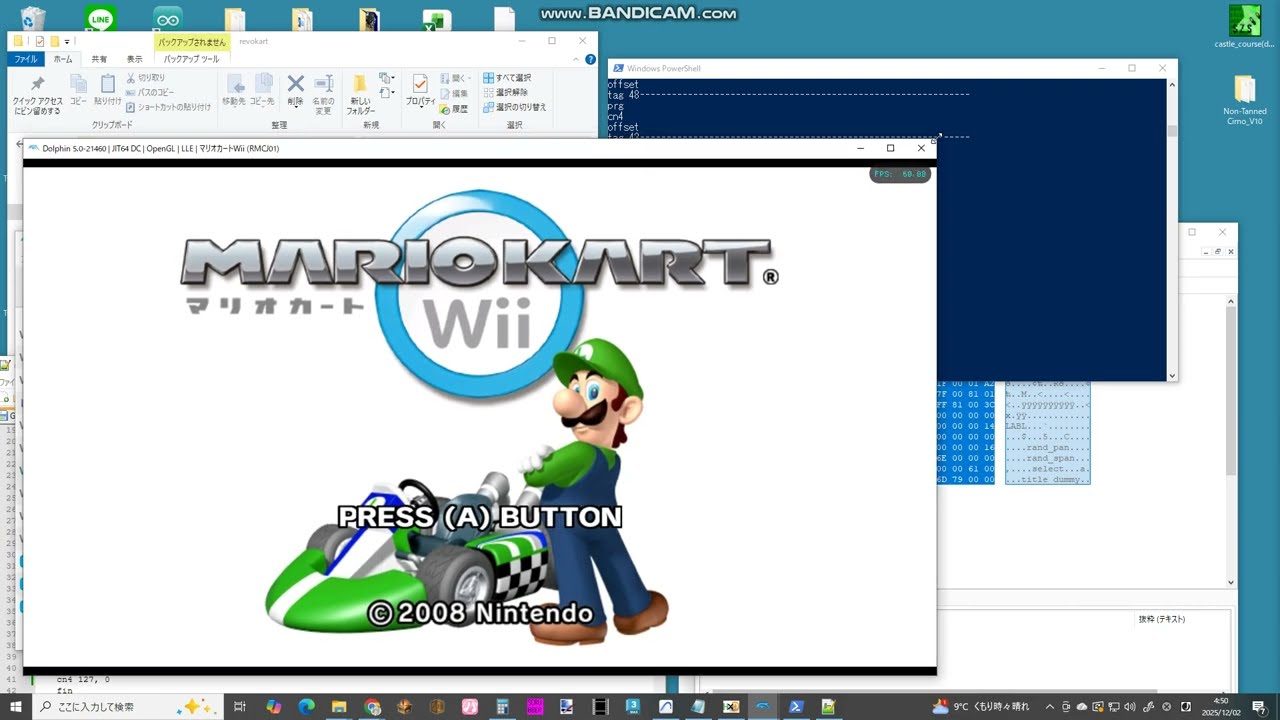Click Invert Selection in Explorer ribbon
This screenshot has width=1280, height=720.
515,107
